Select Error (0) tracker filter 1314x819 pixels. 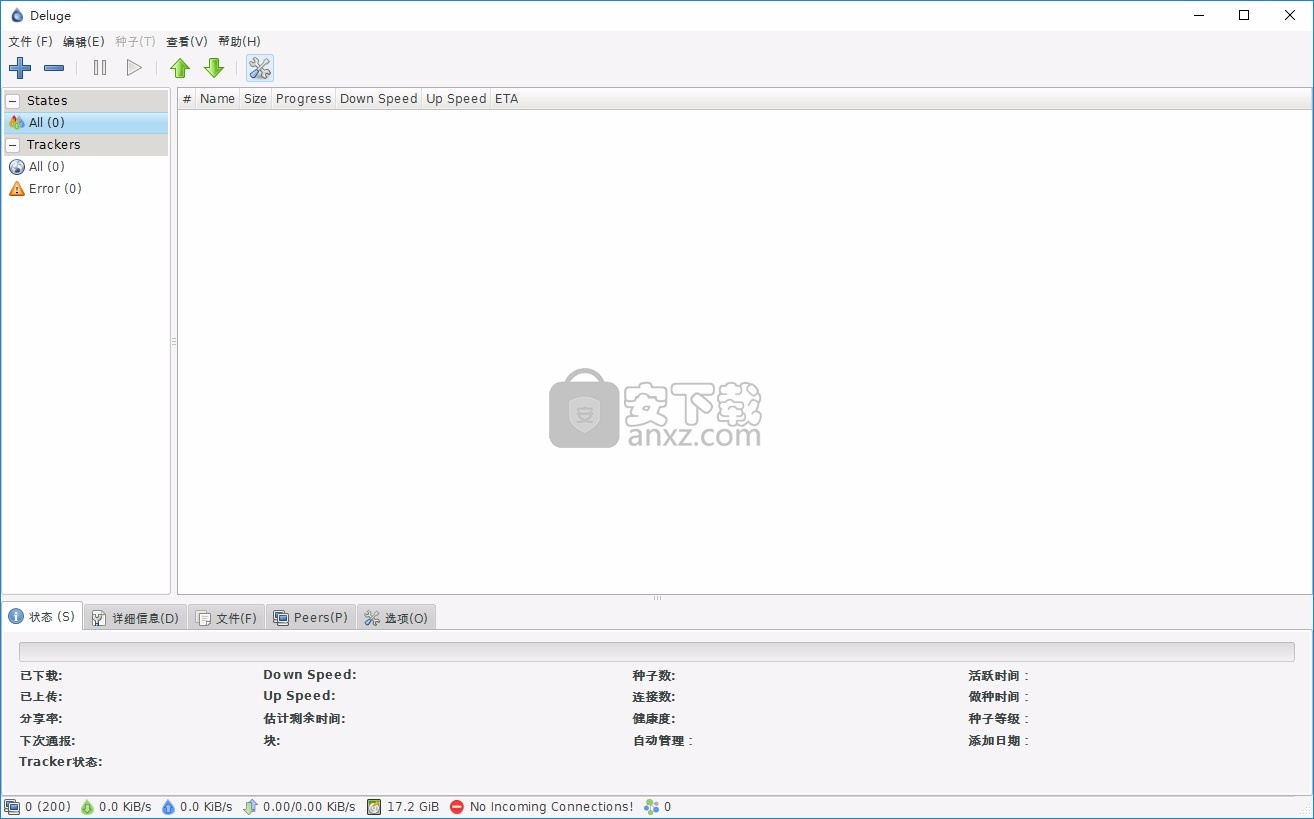click(x=86, y=188)
